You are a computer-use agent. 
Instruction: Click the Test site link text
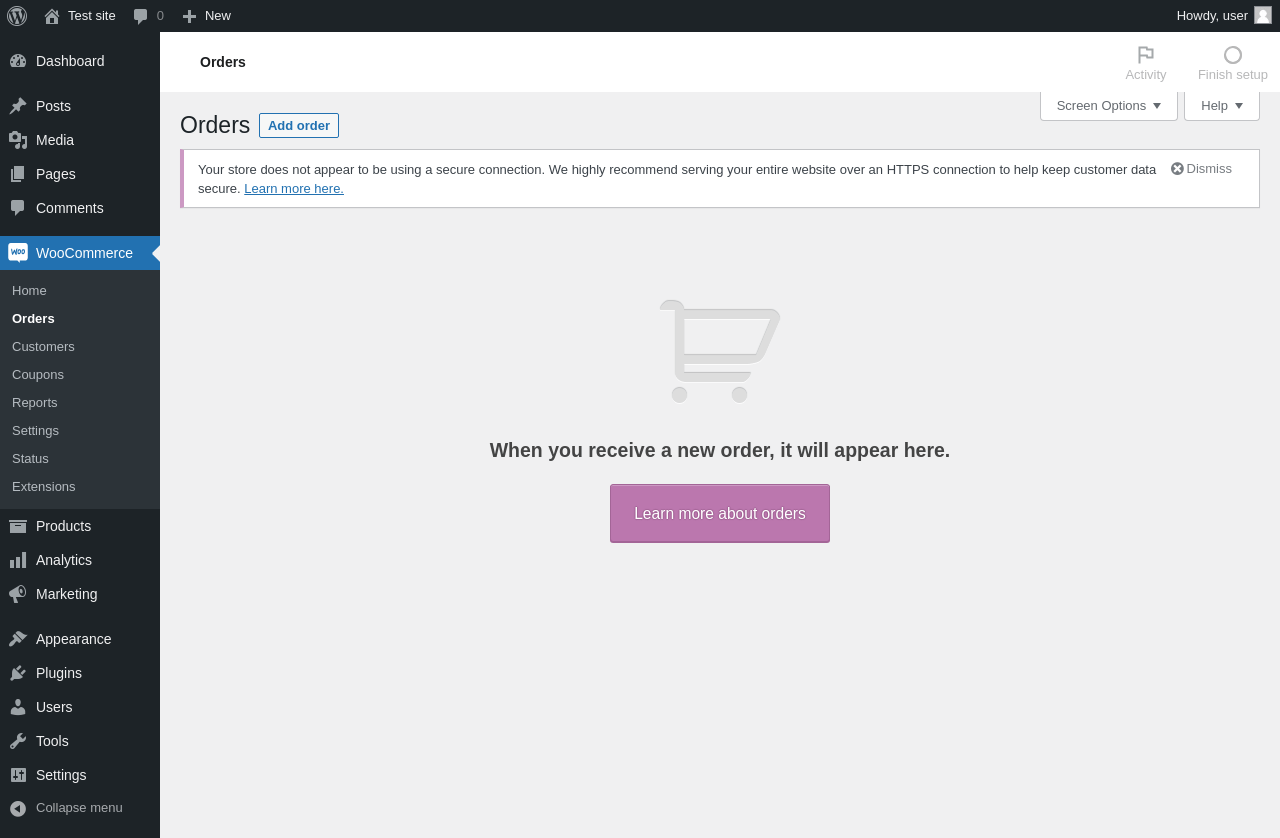point(92,16)
